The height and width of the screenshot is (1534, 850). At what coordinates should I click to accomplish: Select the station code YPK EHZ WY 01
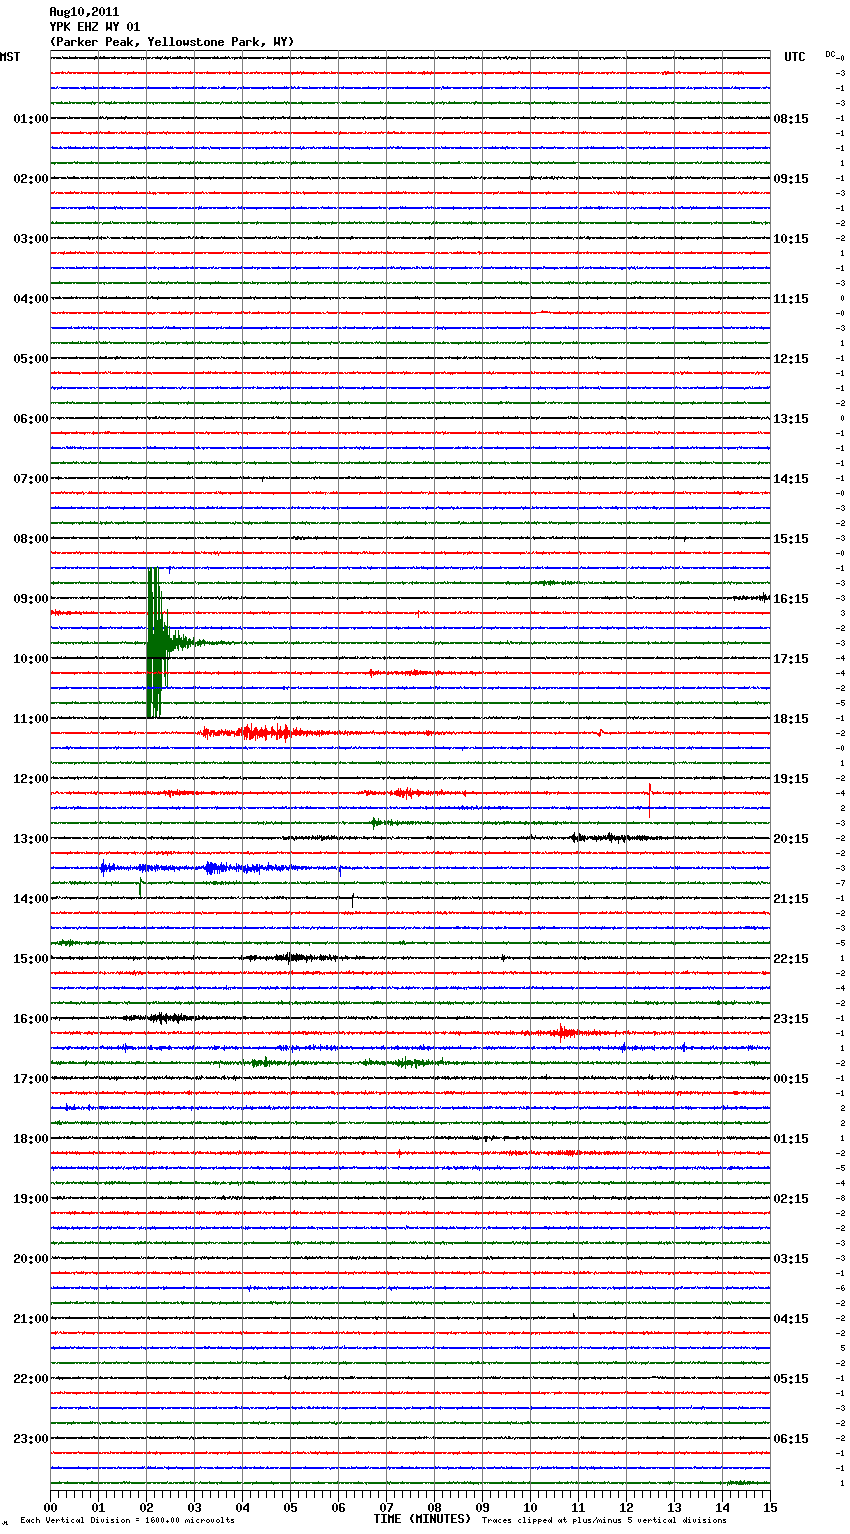pos(95,27)
